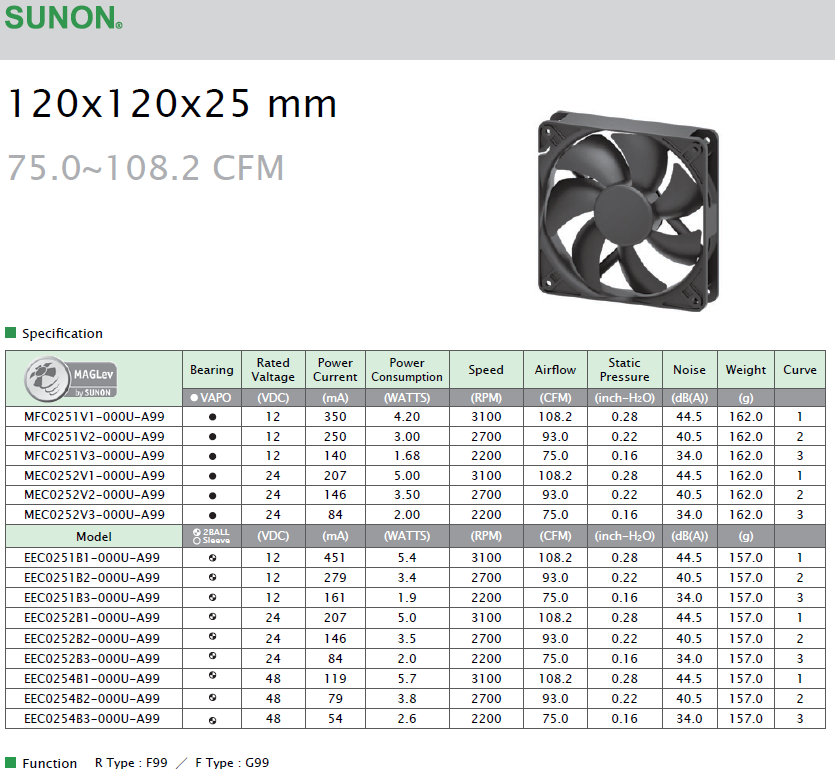Click the Function section title

click(50, 763)
